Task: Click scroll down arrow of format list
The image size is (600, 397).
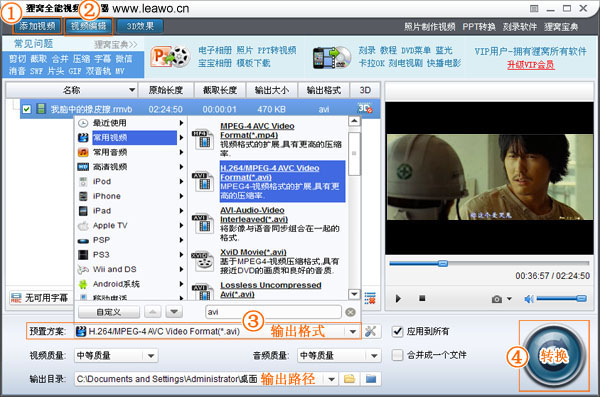Action: tap(354, 294)
